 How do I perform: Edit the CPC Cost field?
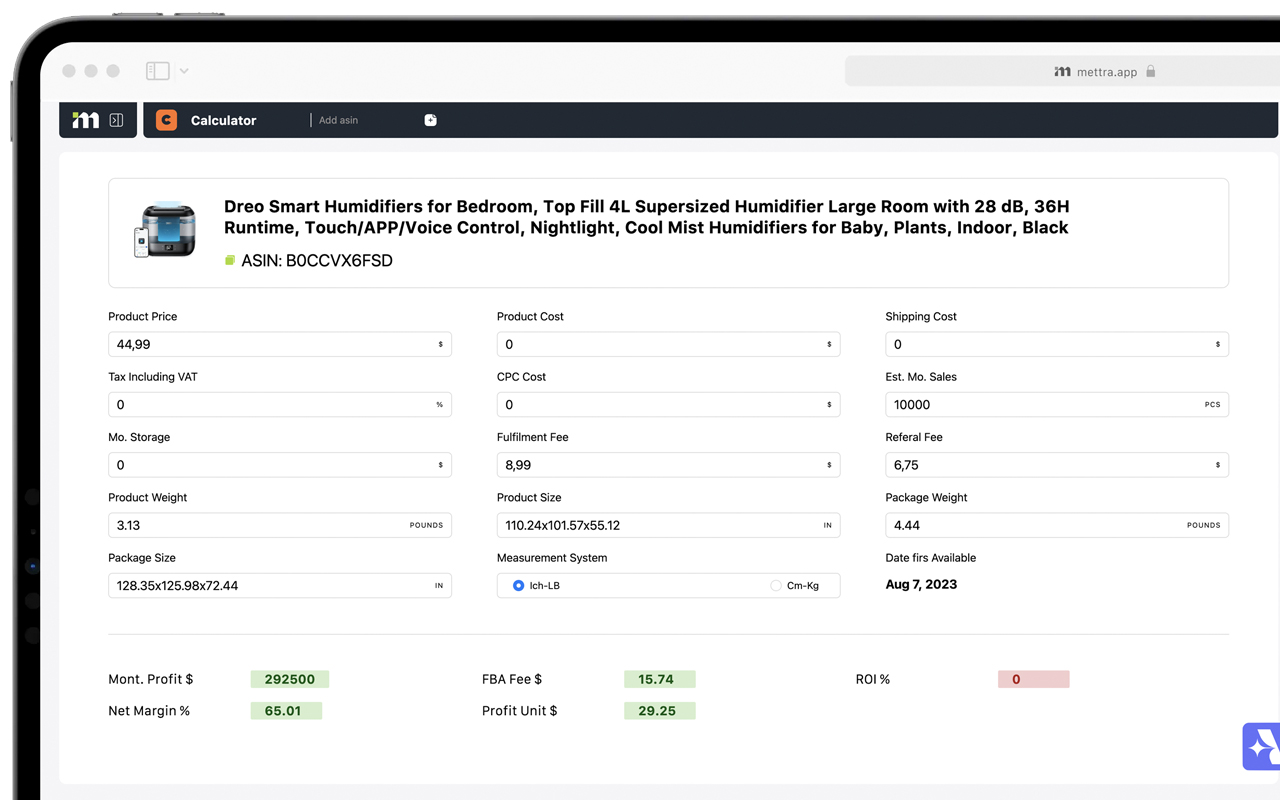point(668,405)
